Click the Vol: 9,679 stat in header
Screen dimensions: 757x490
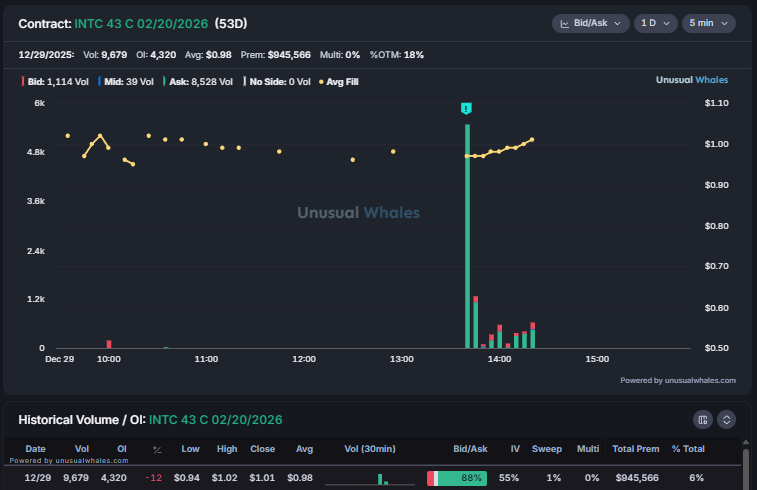pyautogui.click(x=105, y=55)
